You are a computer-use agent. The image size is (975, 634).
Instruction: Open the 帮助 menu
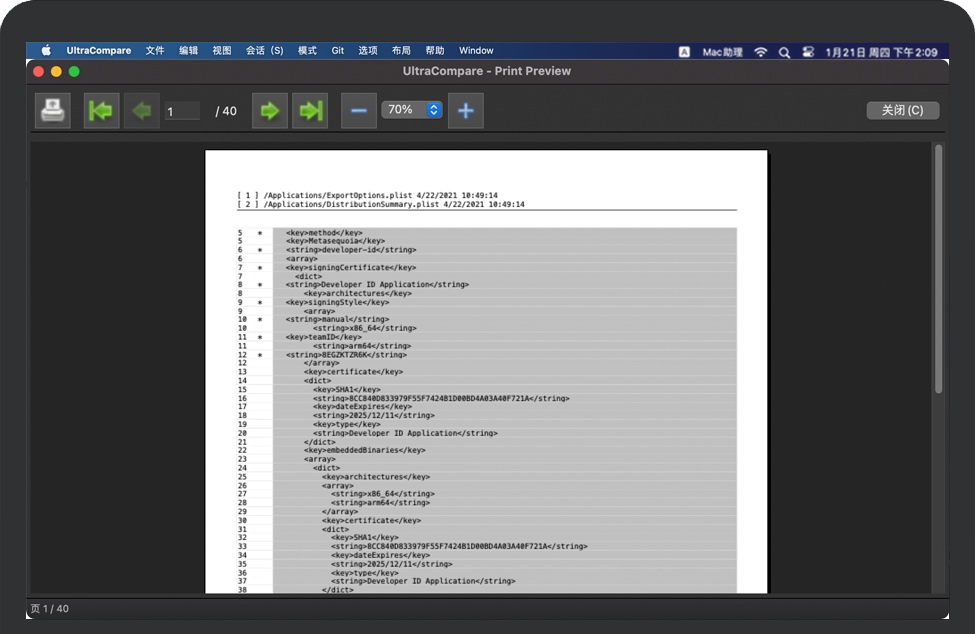[x=434, y=51]
